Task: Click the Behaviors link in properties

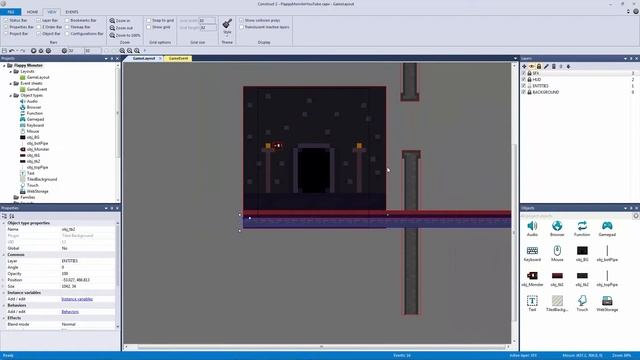Action: tap(70, 312)
